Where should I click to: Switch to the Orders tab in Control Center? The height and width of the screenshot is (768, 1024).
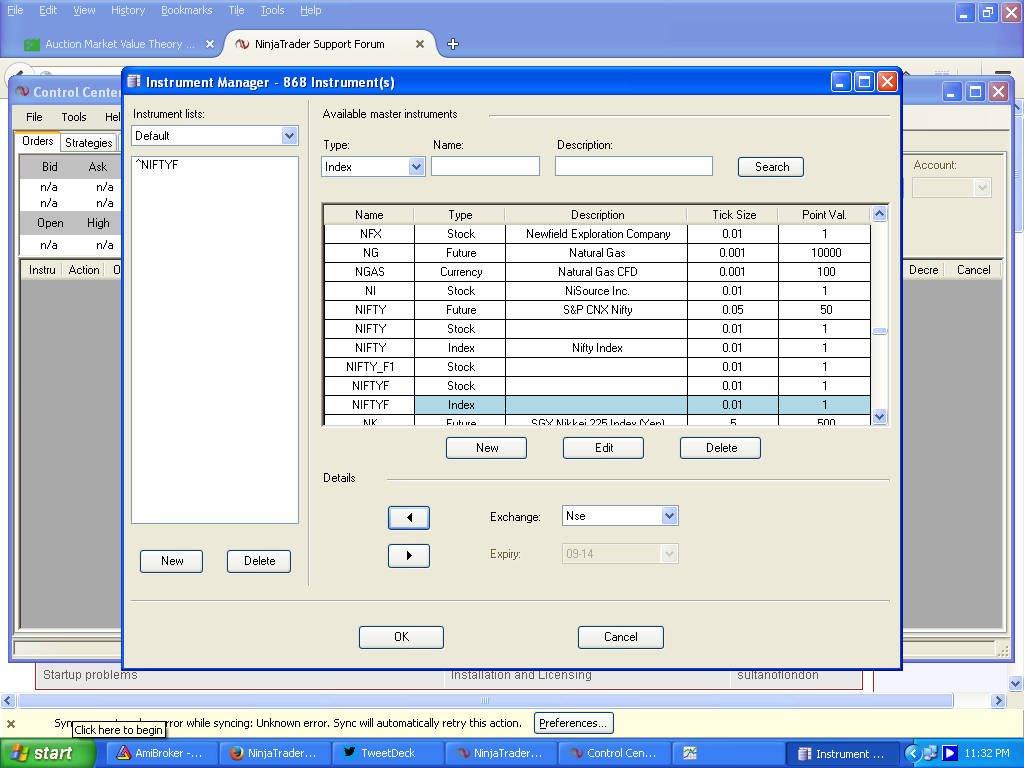37,141
